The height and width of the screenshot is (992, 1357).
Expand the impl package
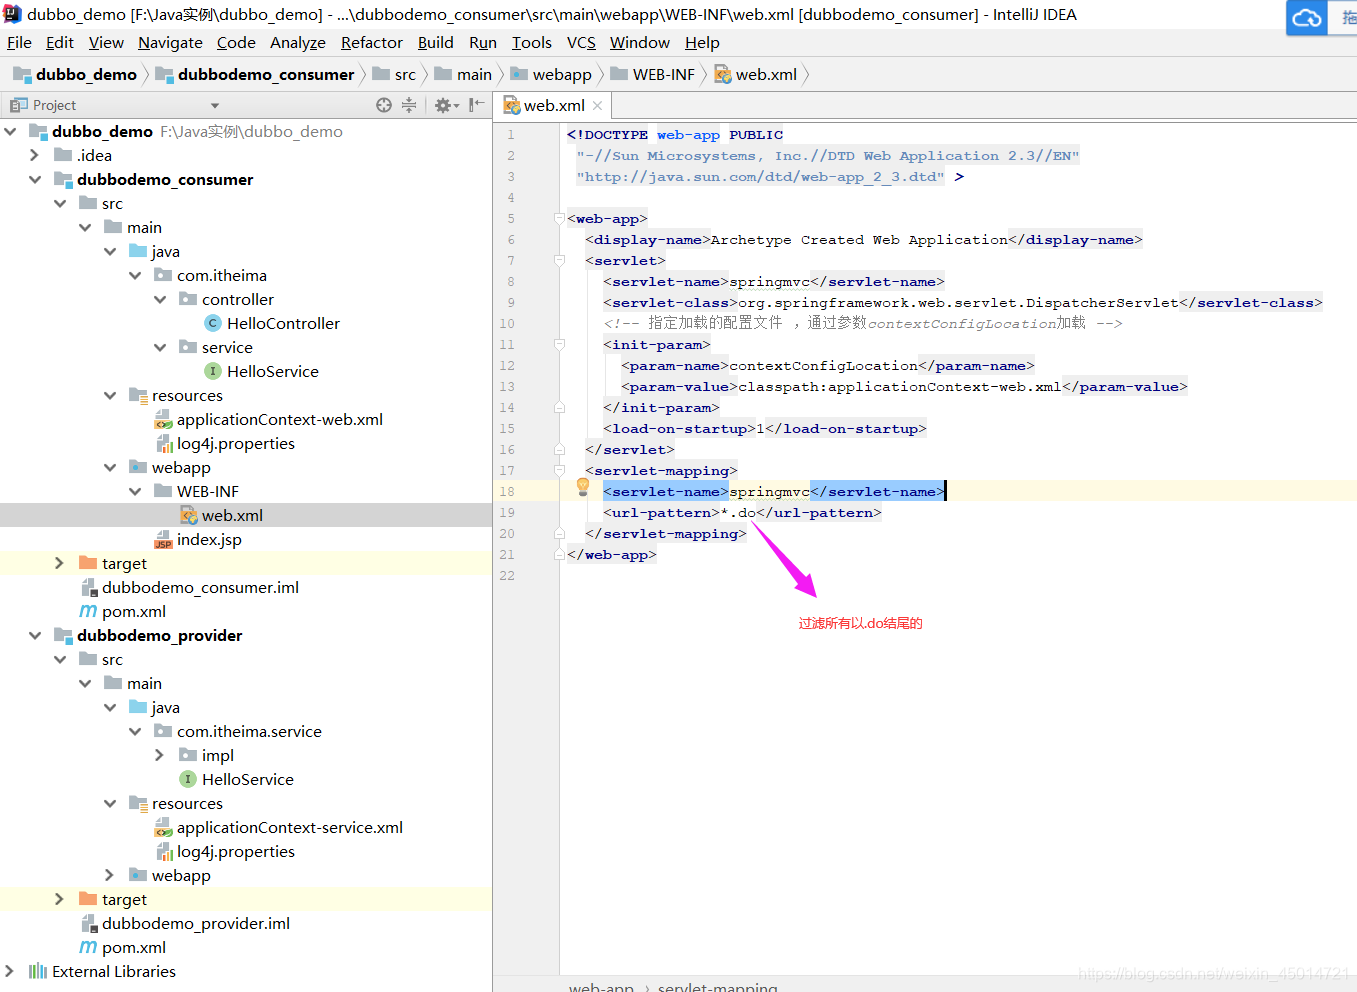point(160,755)
